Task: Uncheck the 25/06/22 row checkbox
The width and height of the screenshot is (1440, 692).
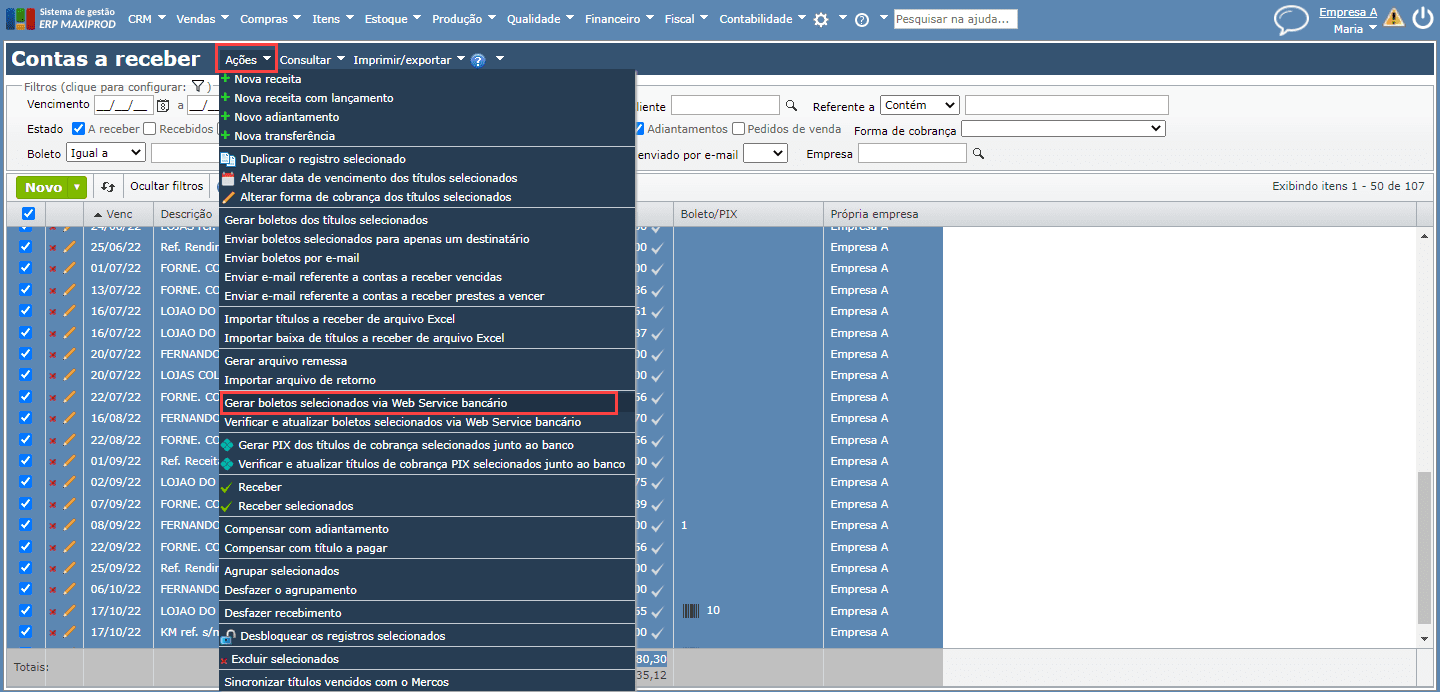Action: pyautogui.click(x=26, y=247)
